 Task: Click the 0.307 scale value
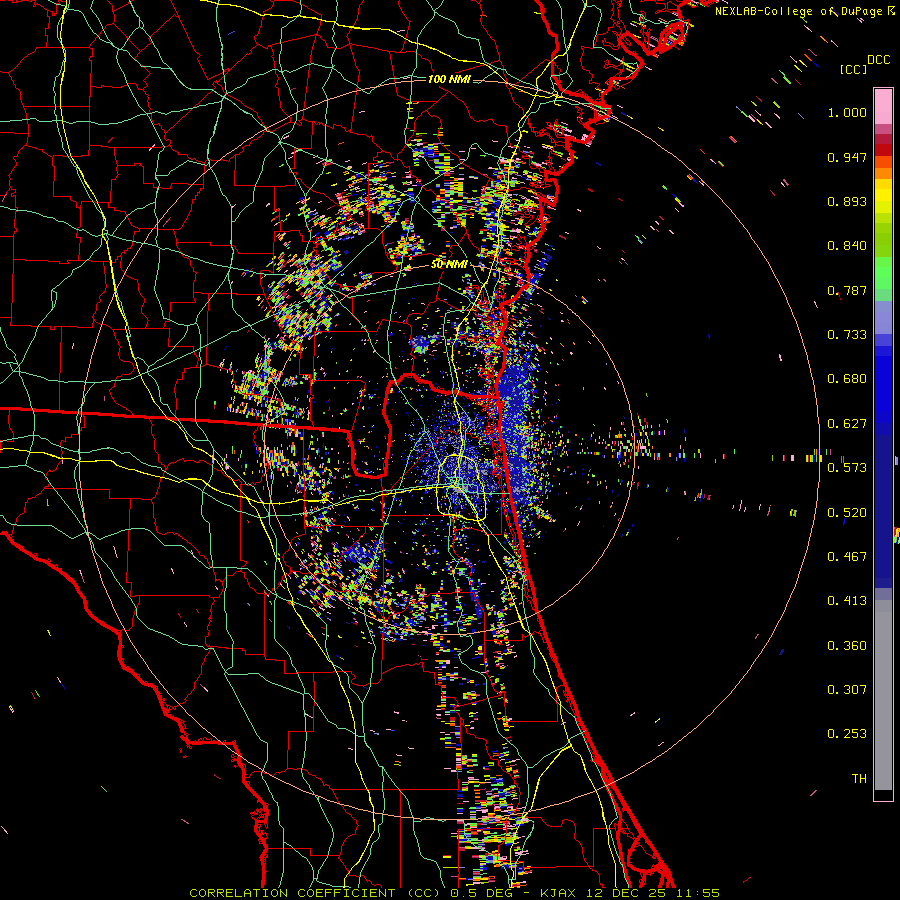[x=847, y=690]
